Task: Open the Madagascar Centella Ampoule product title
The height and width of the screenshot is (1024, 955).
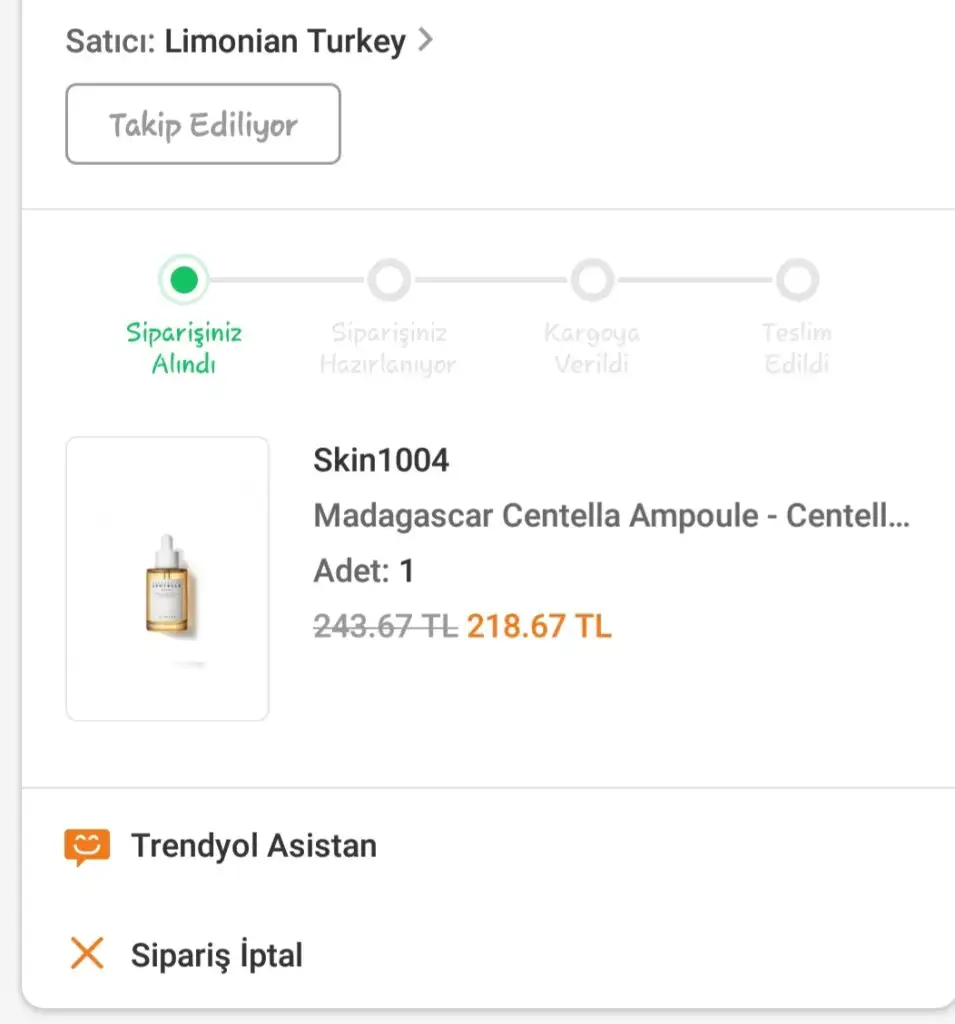Action: (611, 516)
